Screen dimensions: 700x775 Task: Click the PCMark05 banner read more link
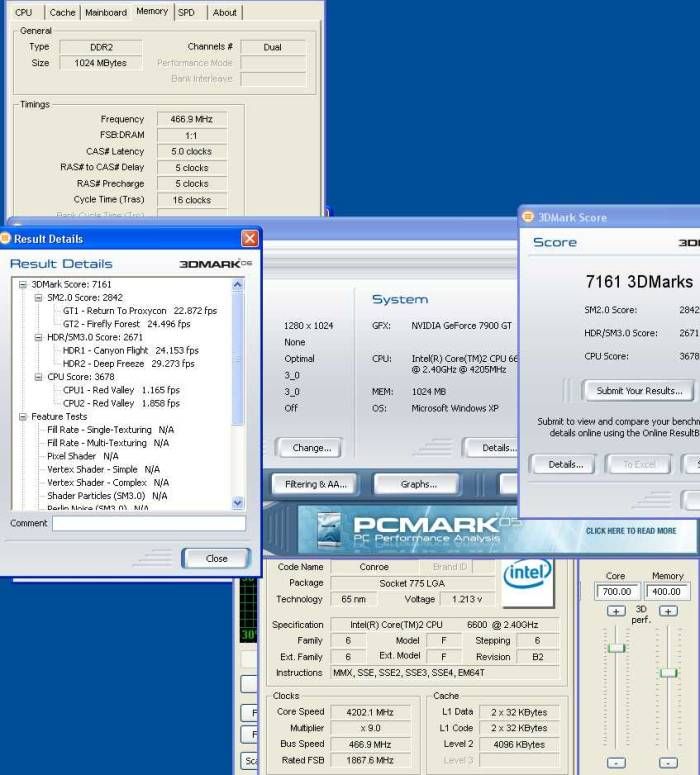tap(630, 531)
